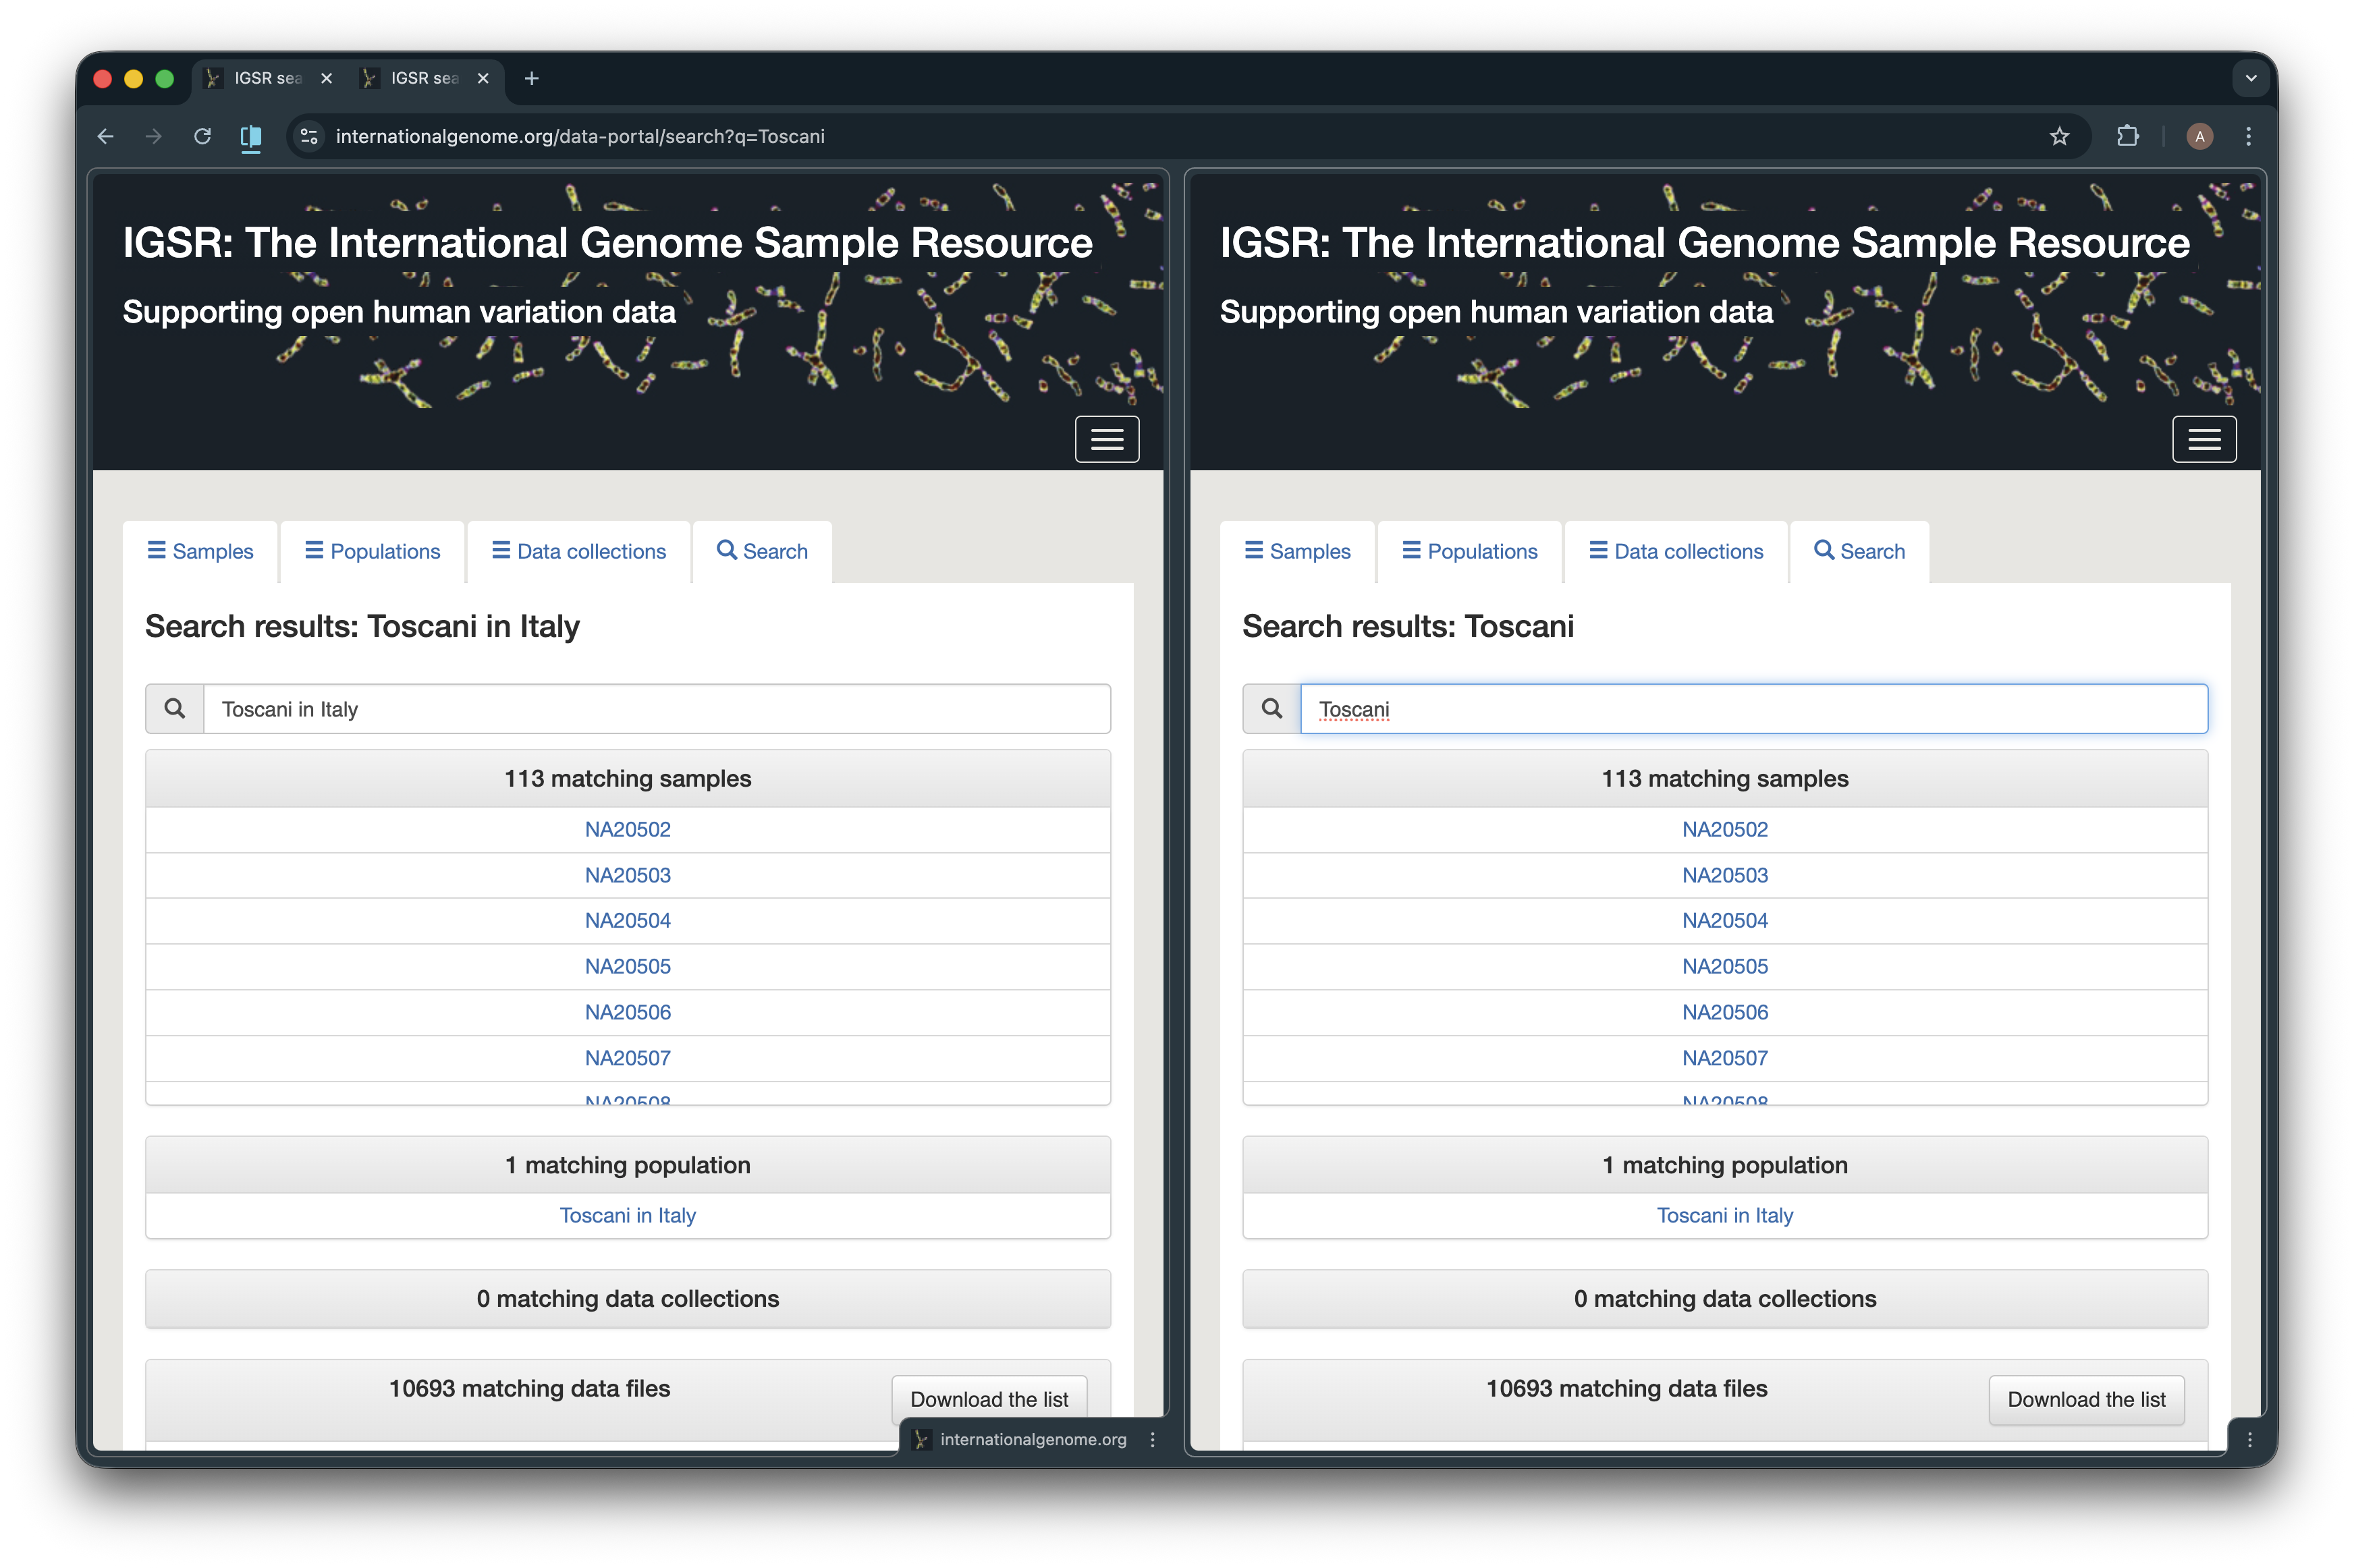Click the search magnifier icon beside Toscani field
This screenshot has width=2354, height=1568.
pos(1272,708)
